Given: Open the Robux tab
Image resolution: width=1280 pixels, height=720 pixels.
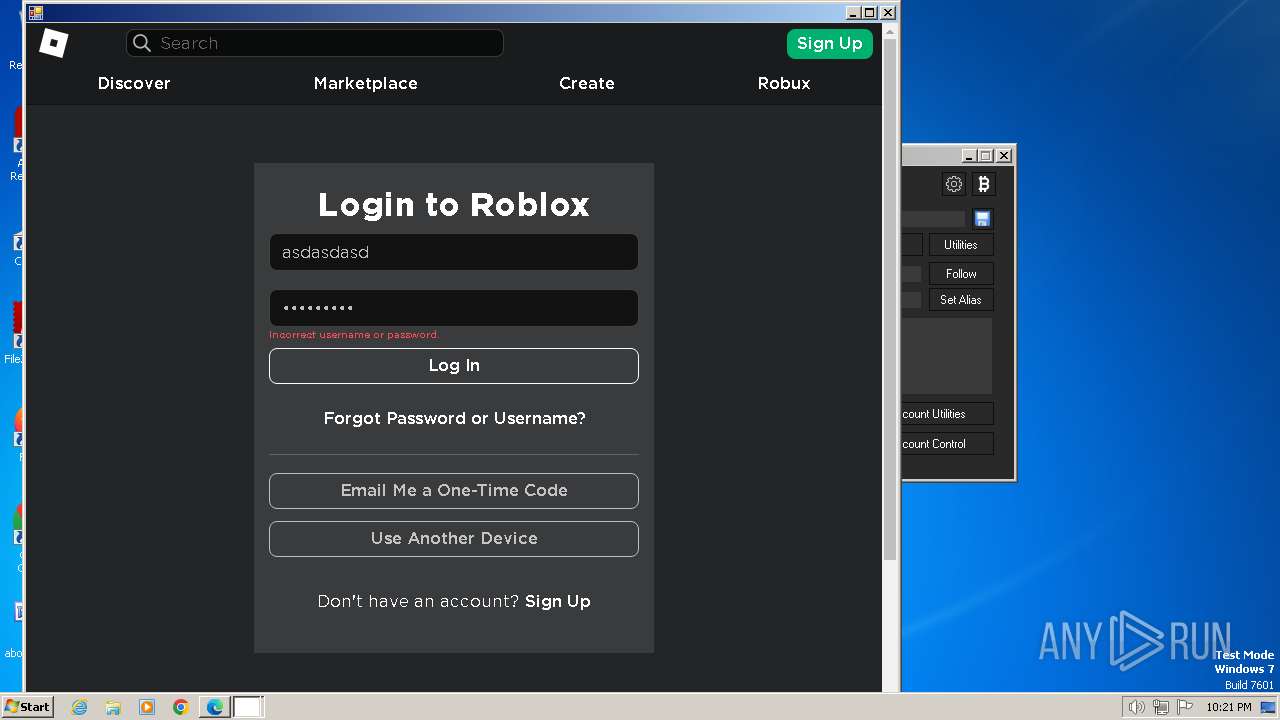Looking at the screenshot, I should pyautogui.click(x=784, y=83).
